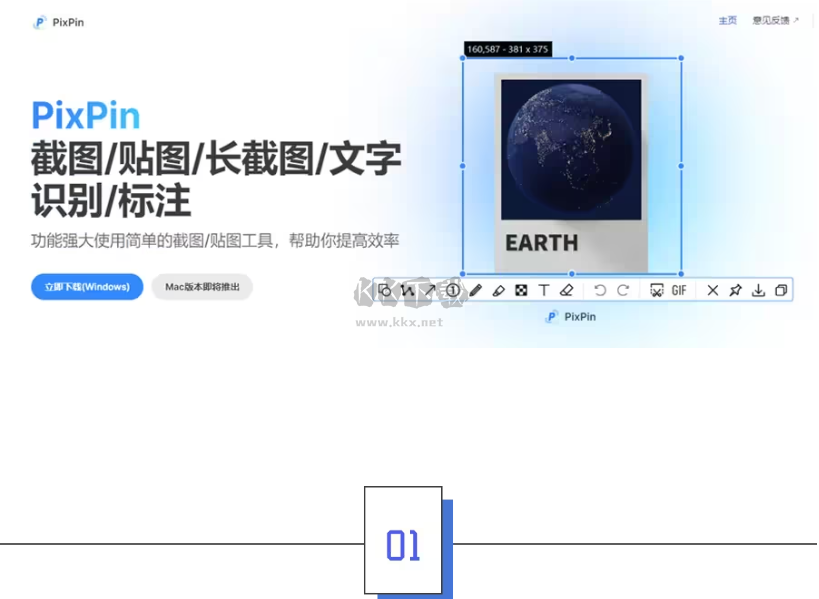Pin the screenshot with pushpin icon
This screenshot has width=819, height=599.
(x=735, y=290)
